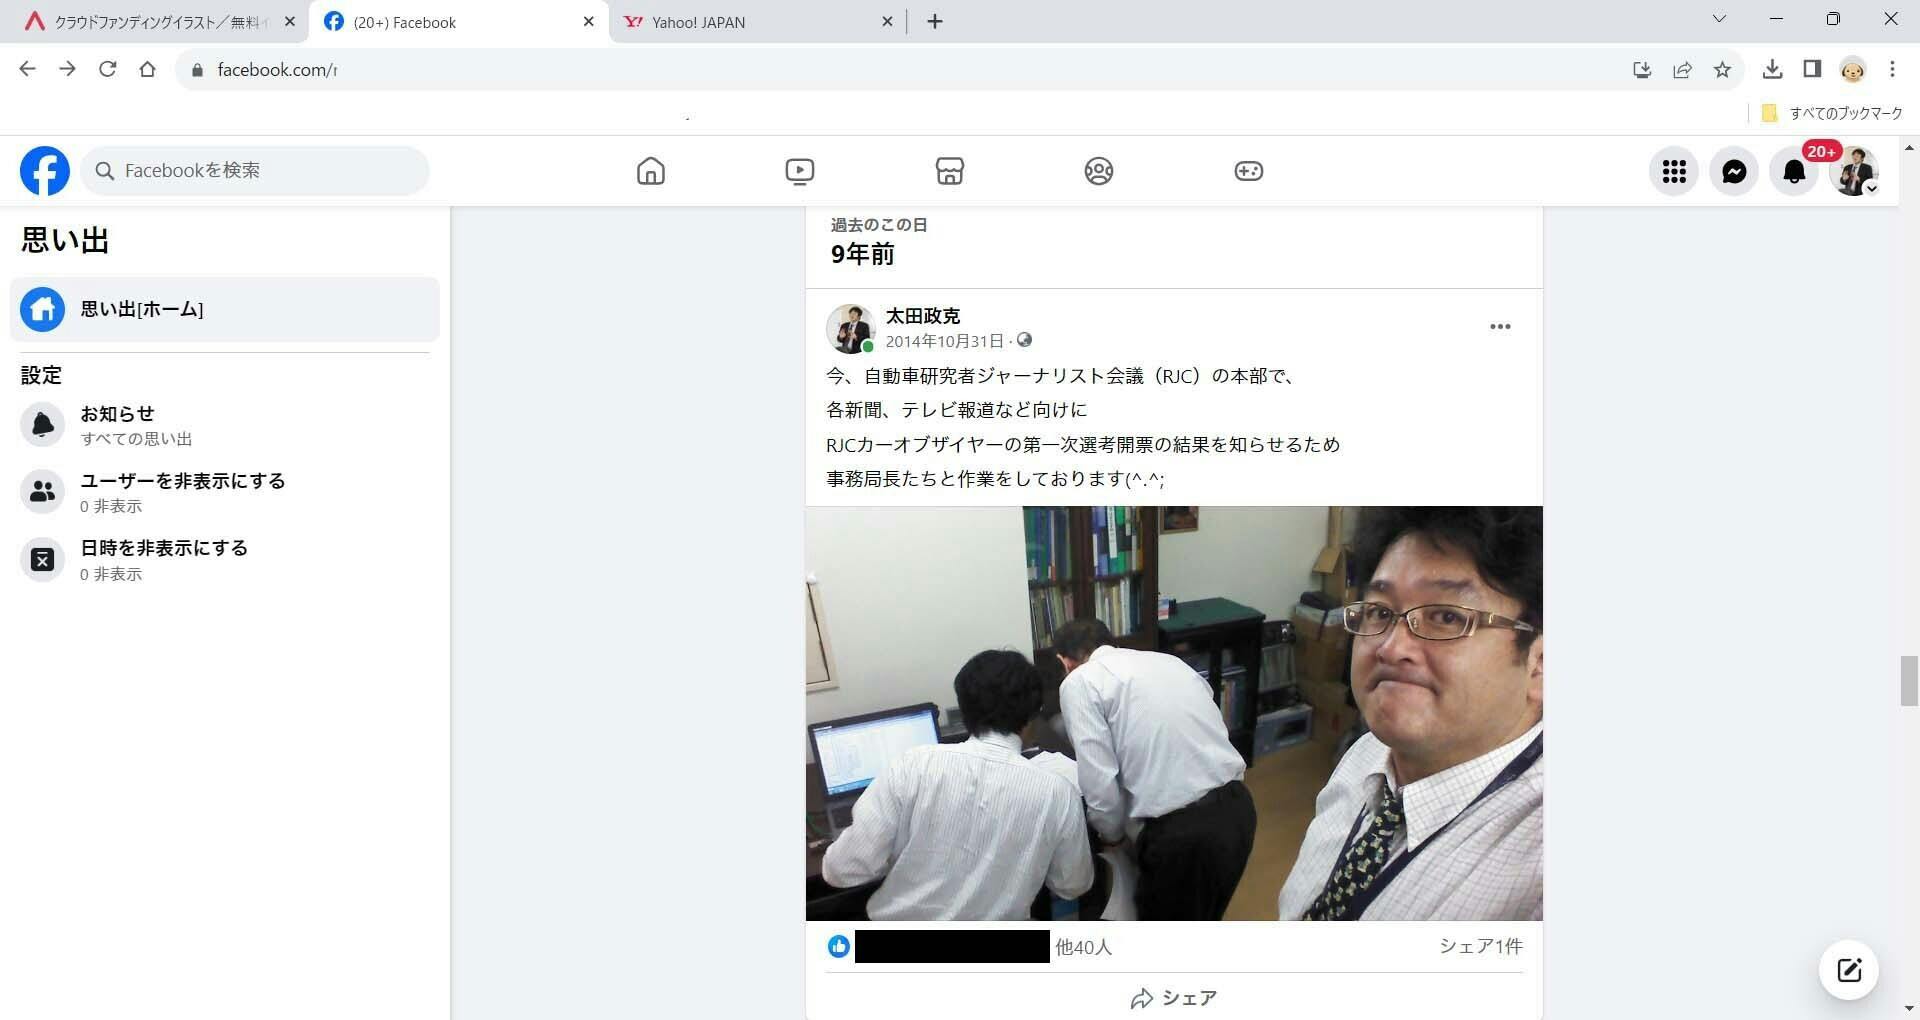Open the Messenger chat icon
This screenshot has width=1920, height=1020.
coord(1733,172)
